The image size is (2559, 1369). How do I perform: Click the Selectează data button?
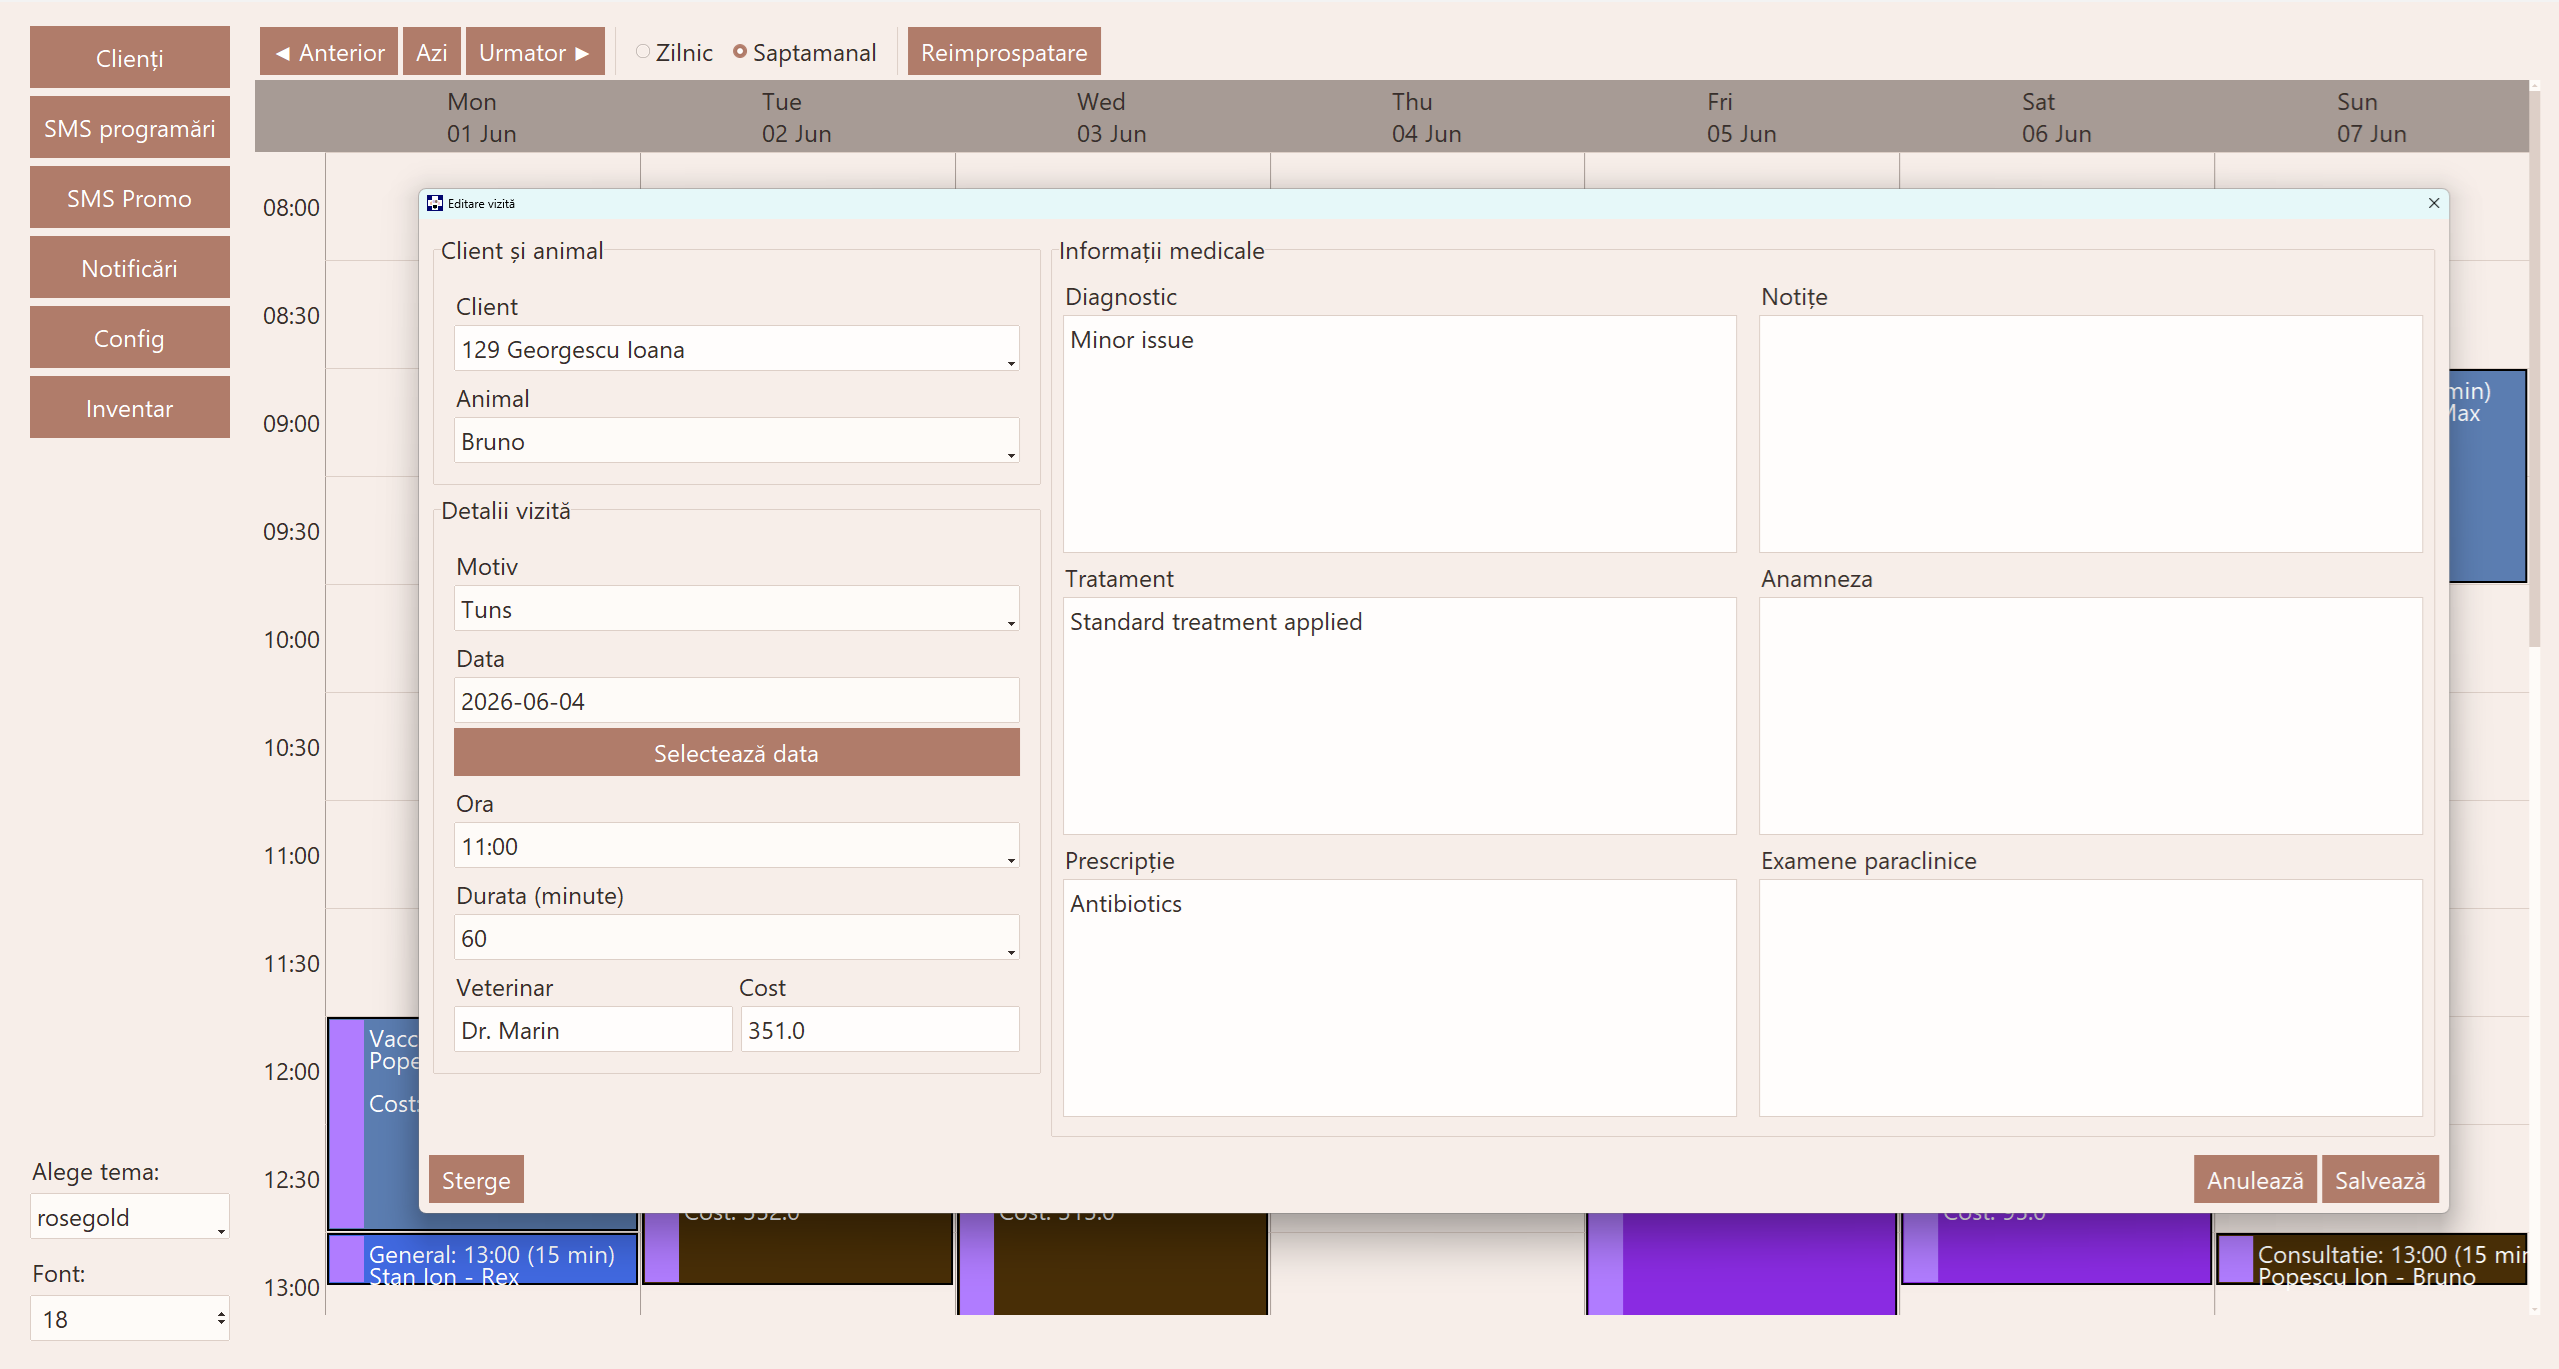(x=737, y=753)
